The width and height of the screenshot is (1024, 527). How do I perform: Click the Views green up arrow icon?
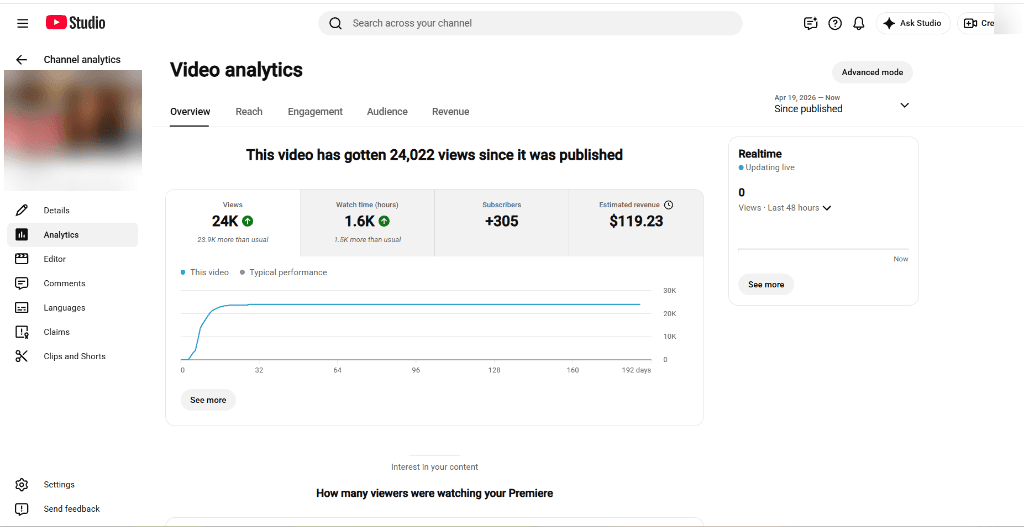click(x=248, y=221)
